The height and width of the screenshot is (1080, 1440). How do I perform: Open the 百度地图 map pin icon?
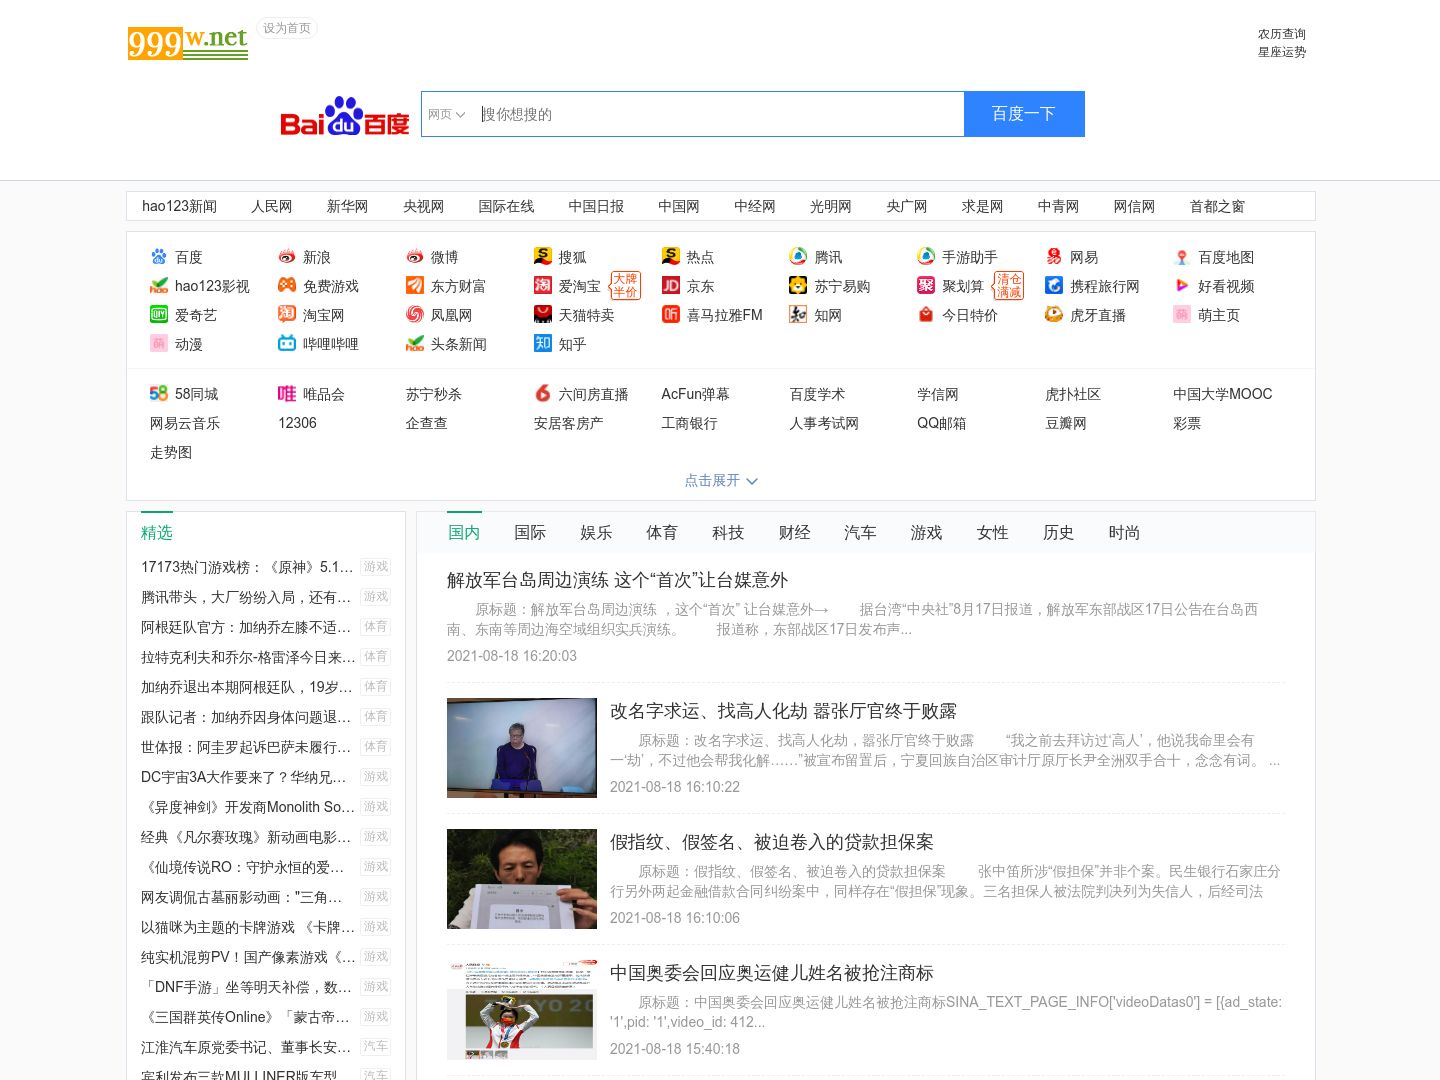click(1182, 257)
